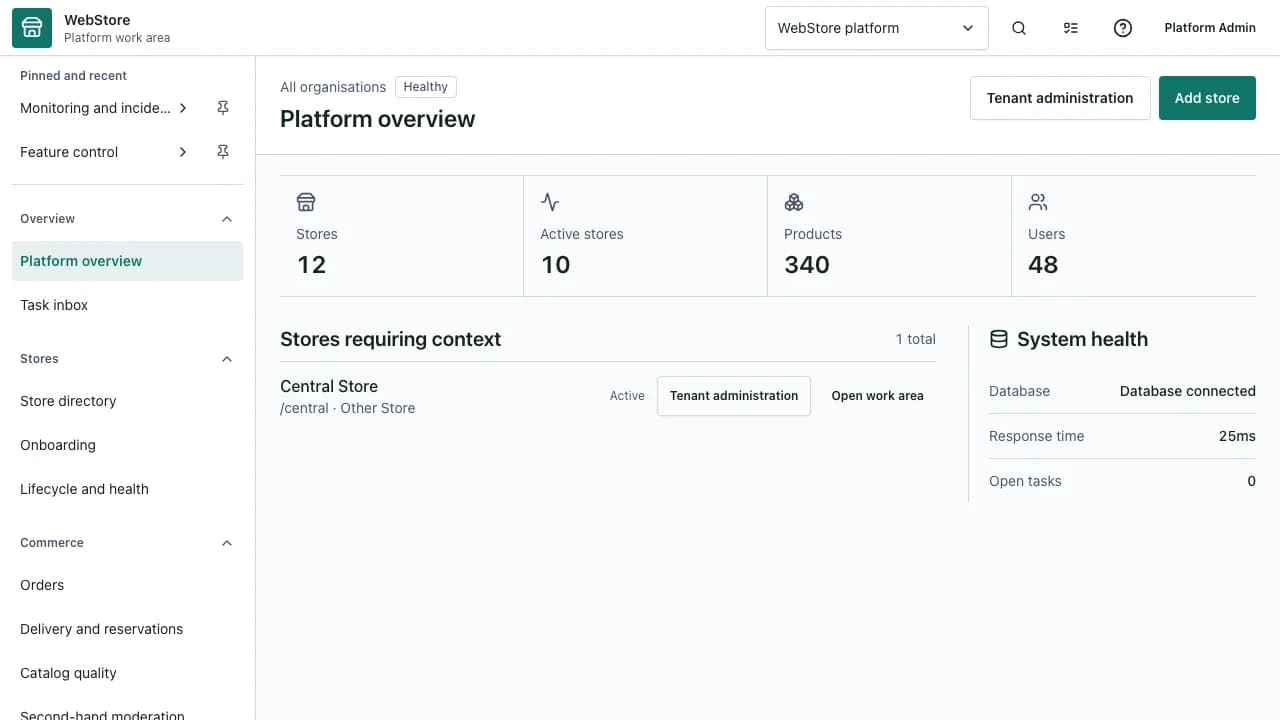Click the Platform overview page heading

(378, 119)
